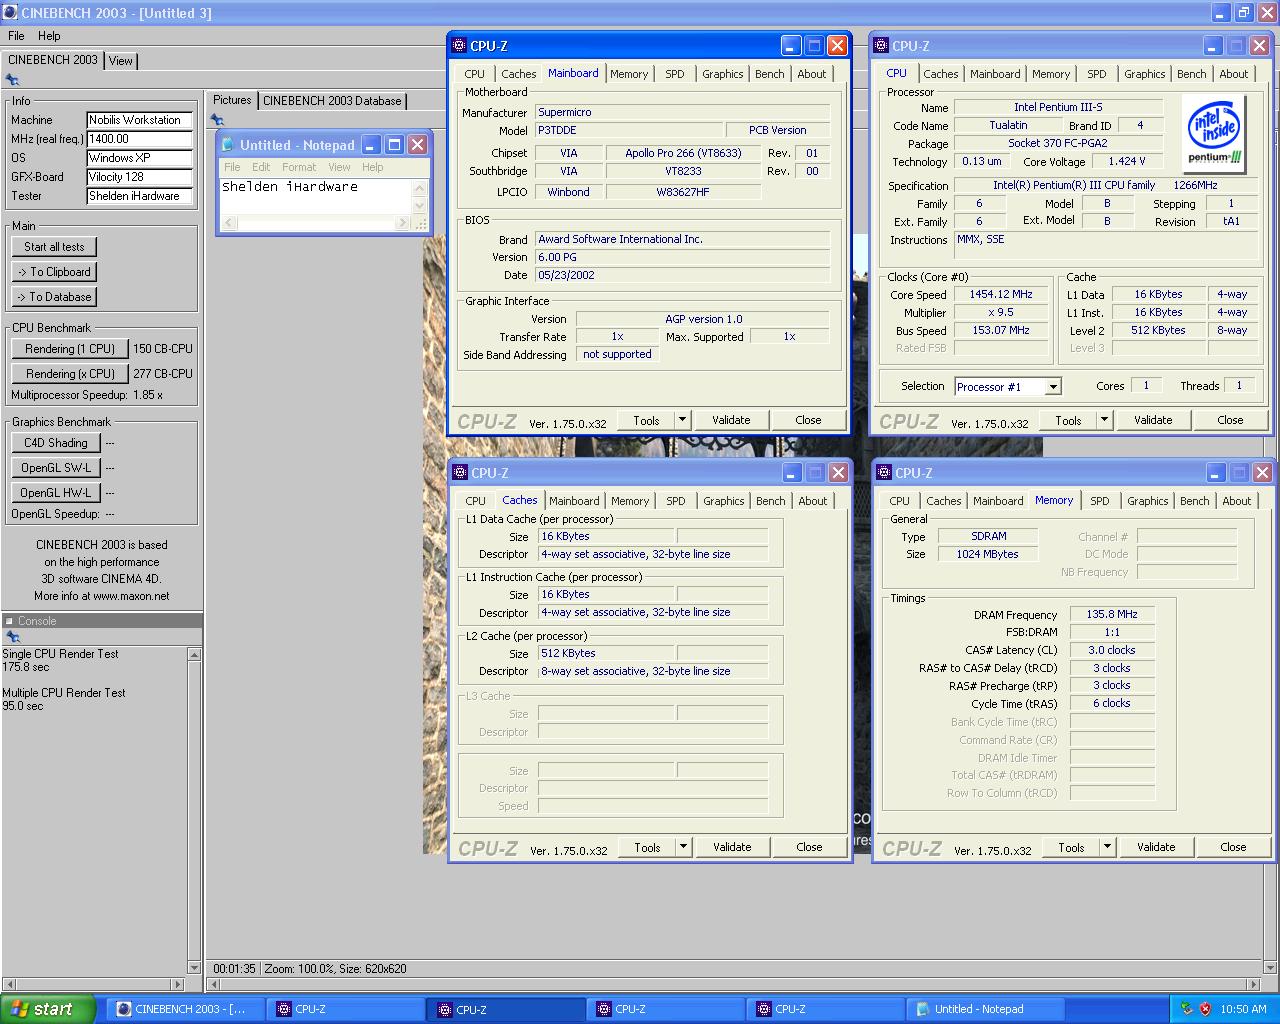Click Start all tests button
This screenshot has width=1280, height=1024.
pyautogui.click(x=54, y=247)
